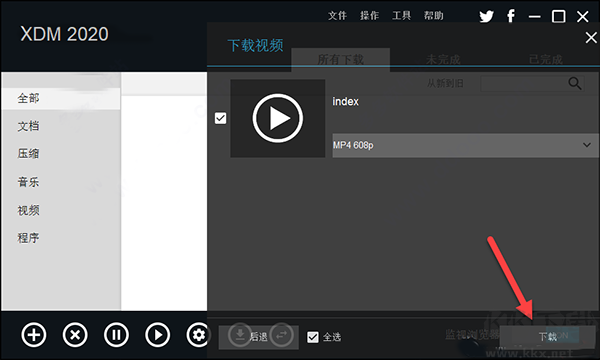The height and width of the screenshot is (360, 600).
Task: Click the 下载 download button
Action: click(x=548, y=337)
